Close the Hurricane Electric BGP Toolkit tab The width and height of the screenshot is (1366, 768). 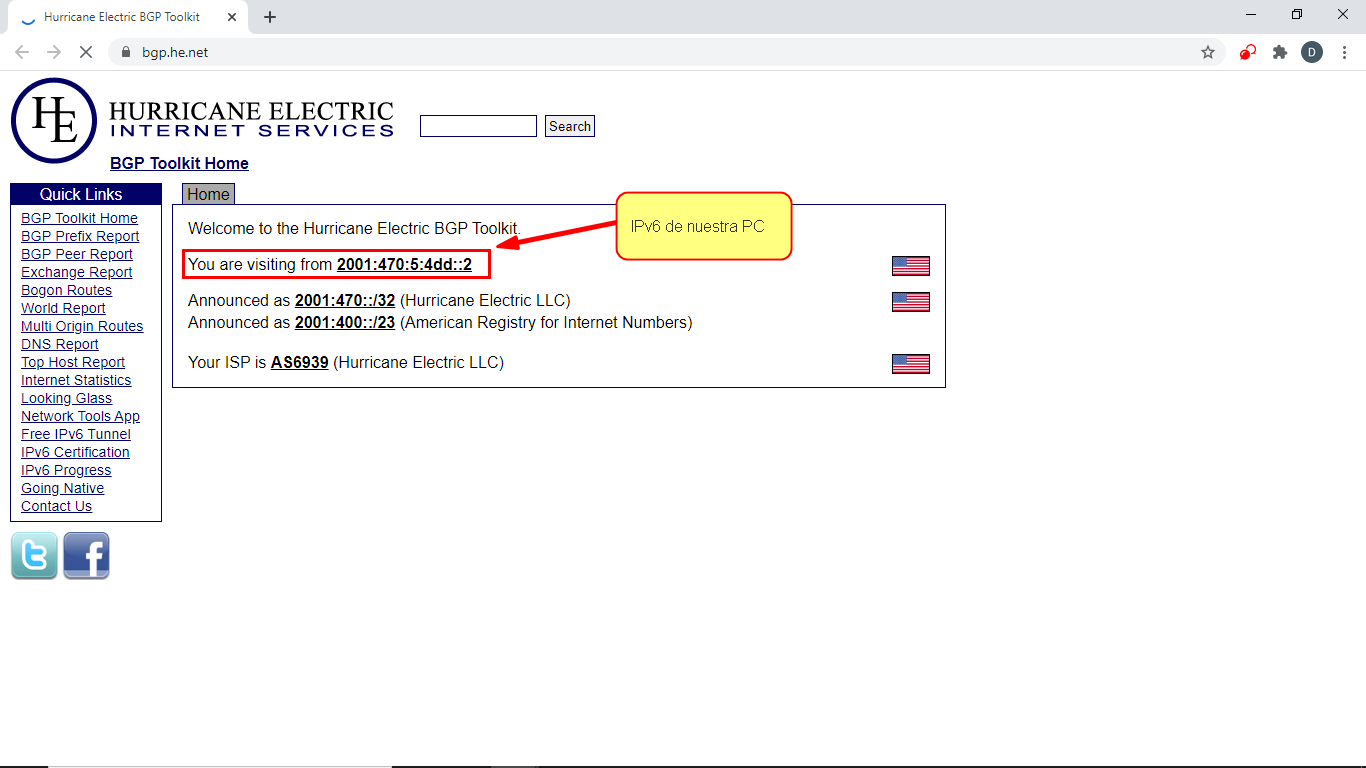point(231,17)
